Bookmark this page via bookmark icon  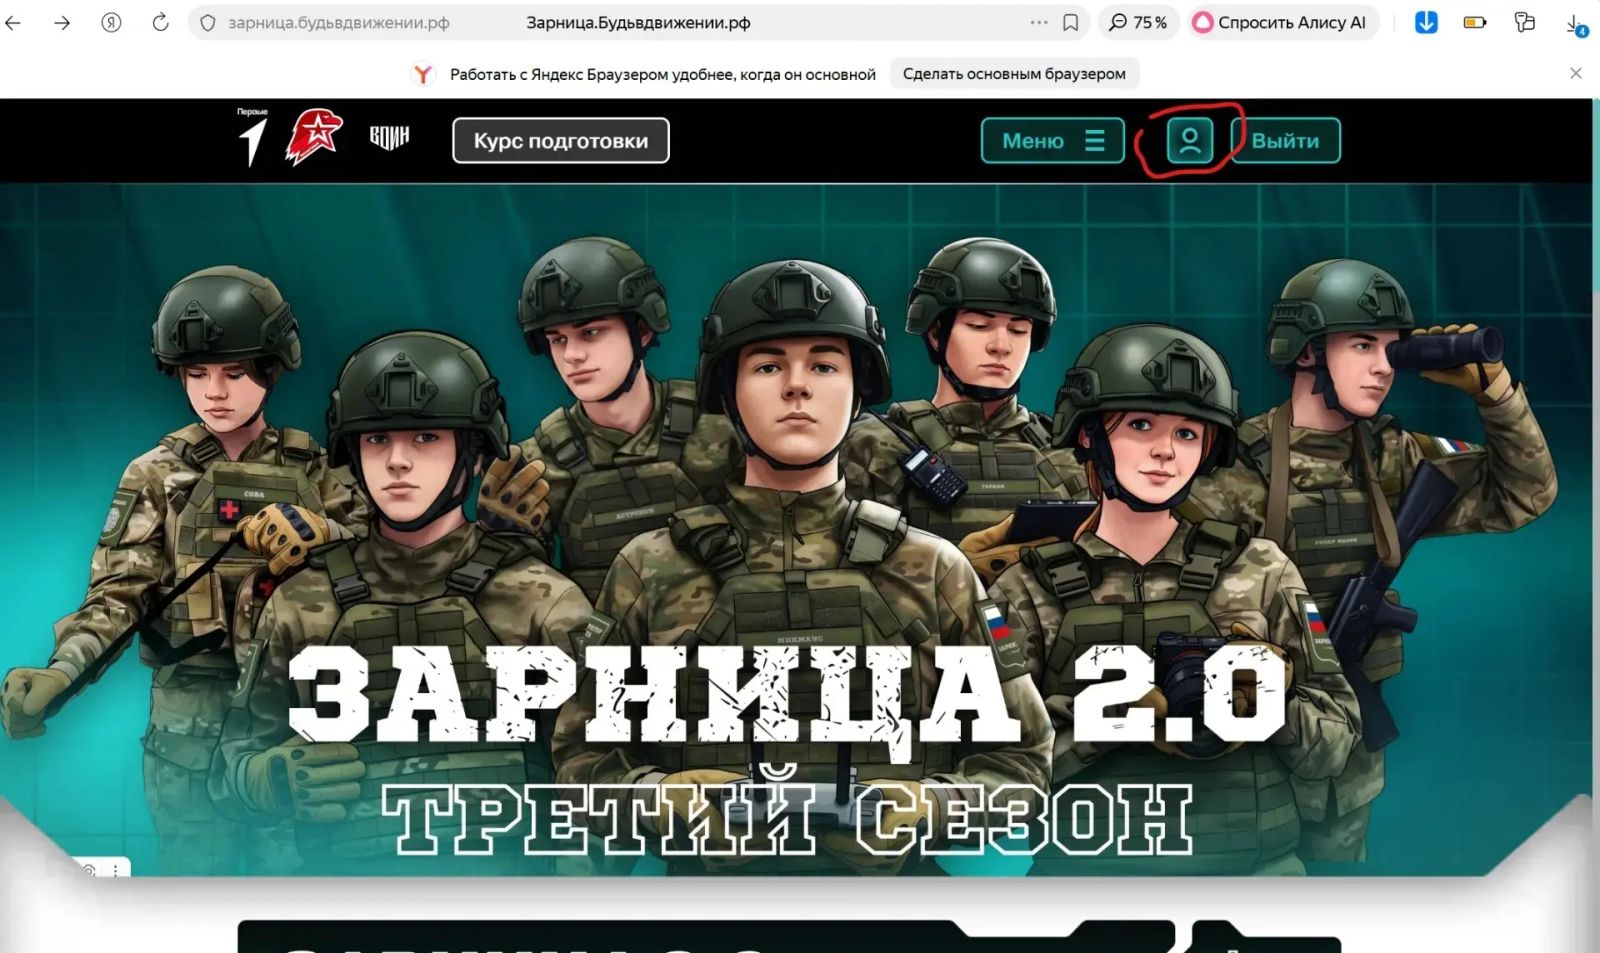click(1070, 22)
